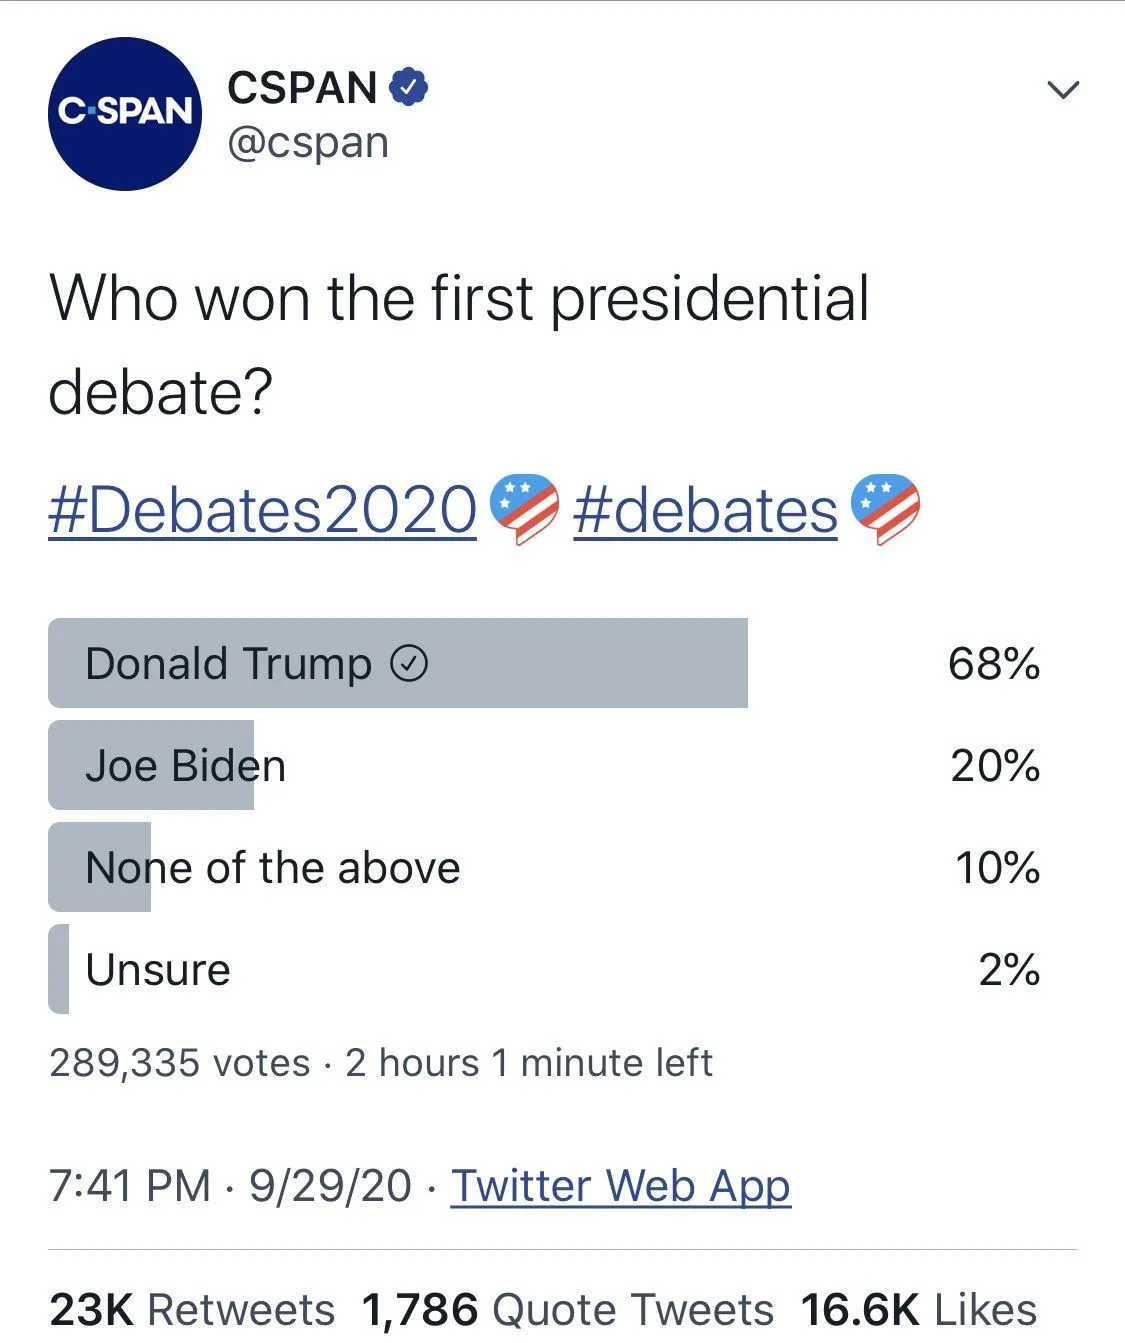Open the #Debates2020 hashtag link
1125x1343 pixels.
263,510
